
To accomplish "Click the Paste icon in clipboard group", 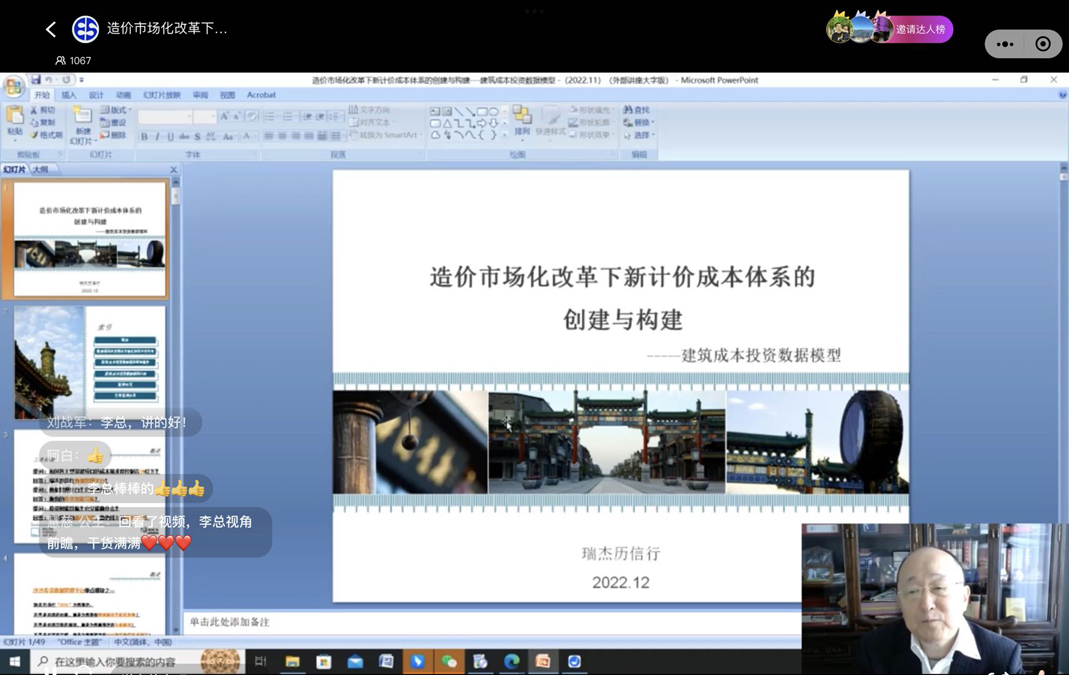I will tap(15, 120).
